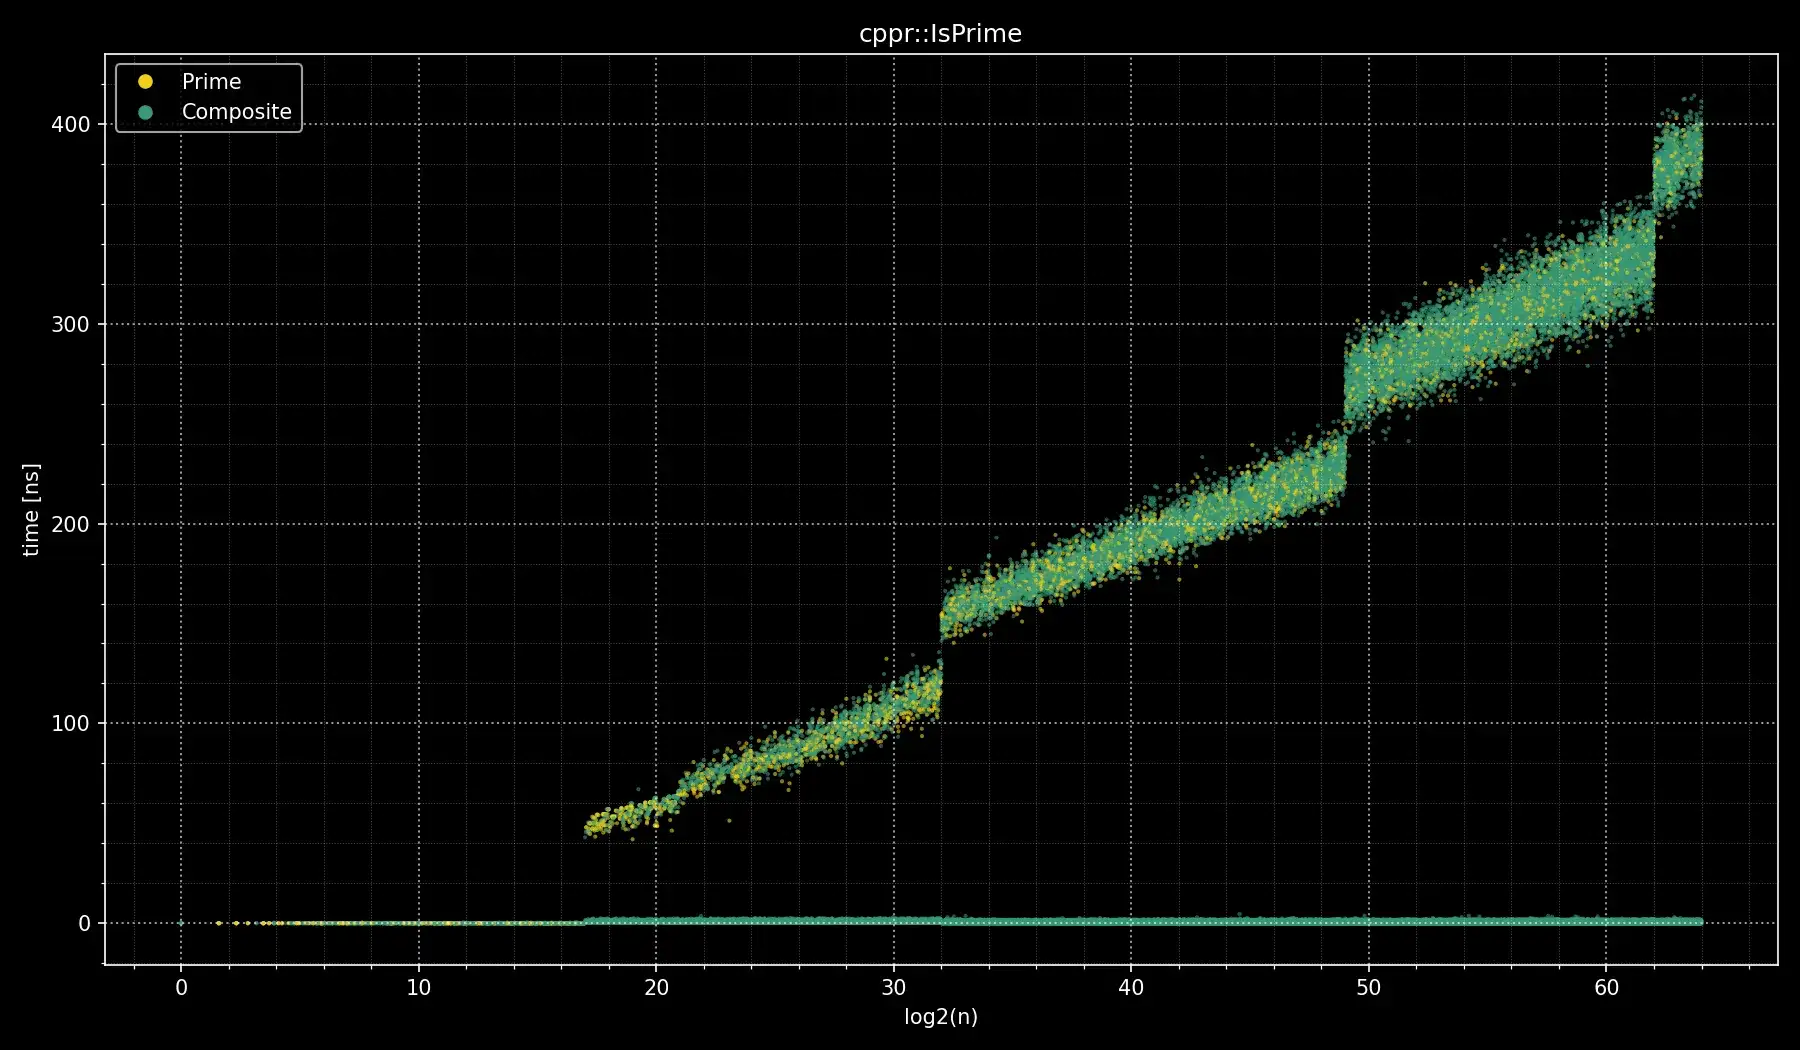The image size is (1800, 1050).
Task: Select the 'Composite' legend text label
Action: click(x=236, y=112)
